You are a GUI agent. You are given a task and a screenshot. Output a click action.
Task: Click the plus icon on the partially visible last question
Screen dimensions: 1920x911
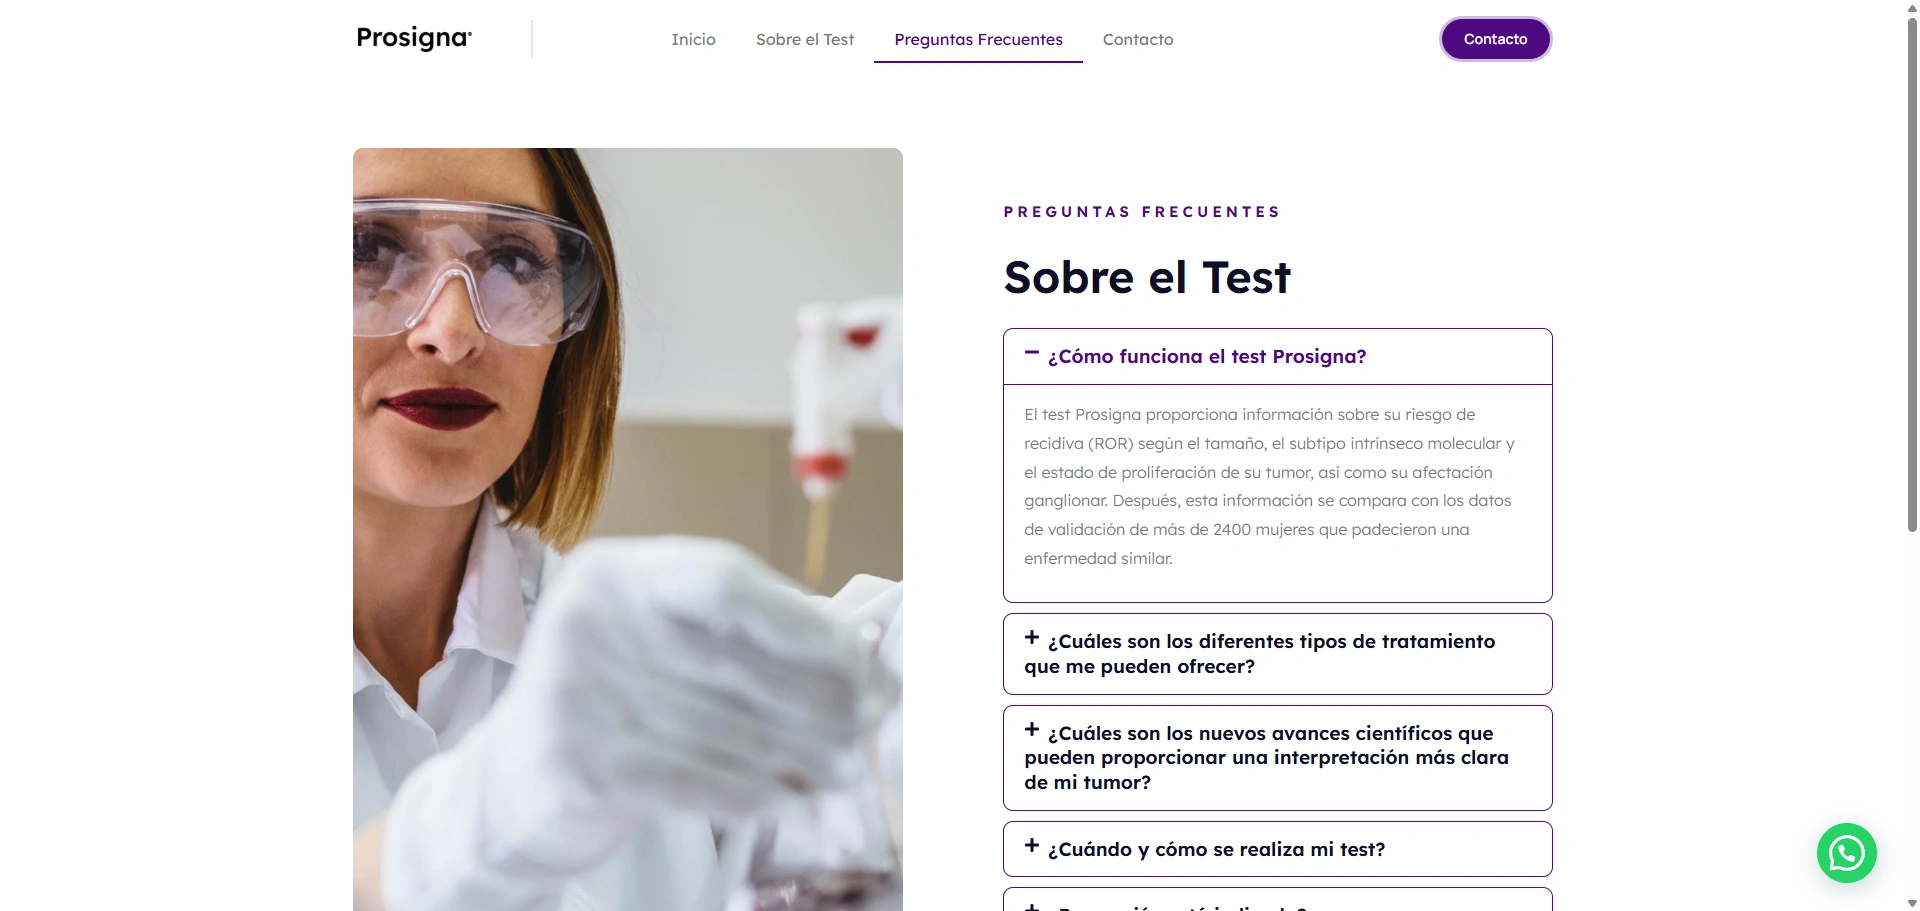pos(1032,906)
